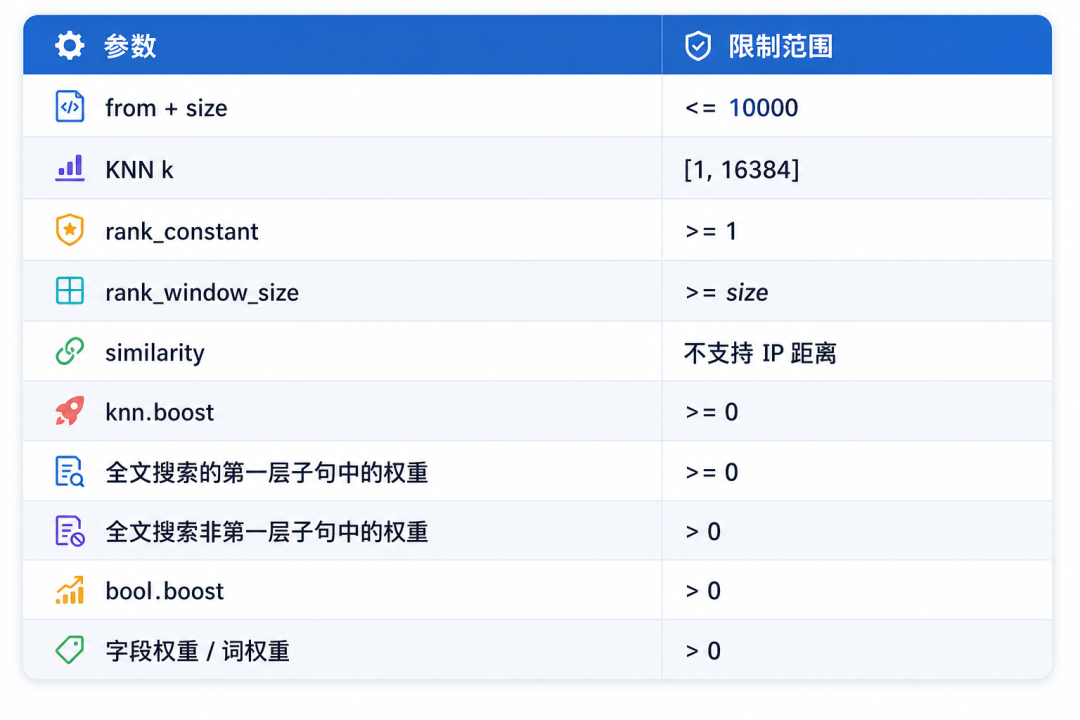
Task: Click the bar chart icon beside KNN k
Action: [70, 168]
